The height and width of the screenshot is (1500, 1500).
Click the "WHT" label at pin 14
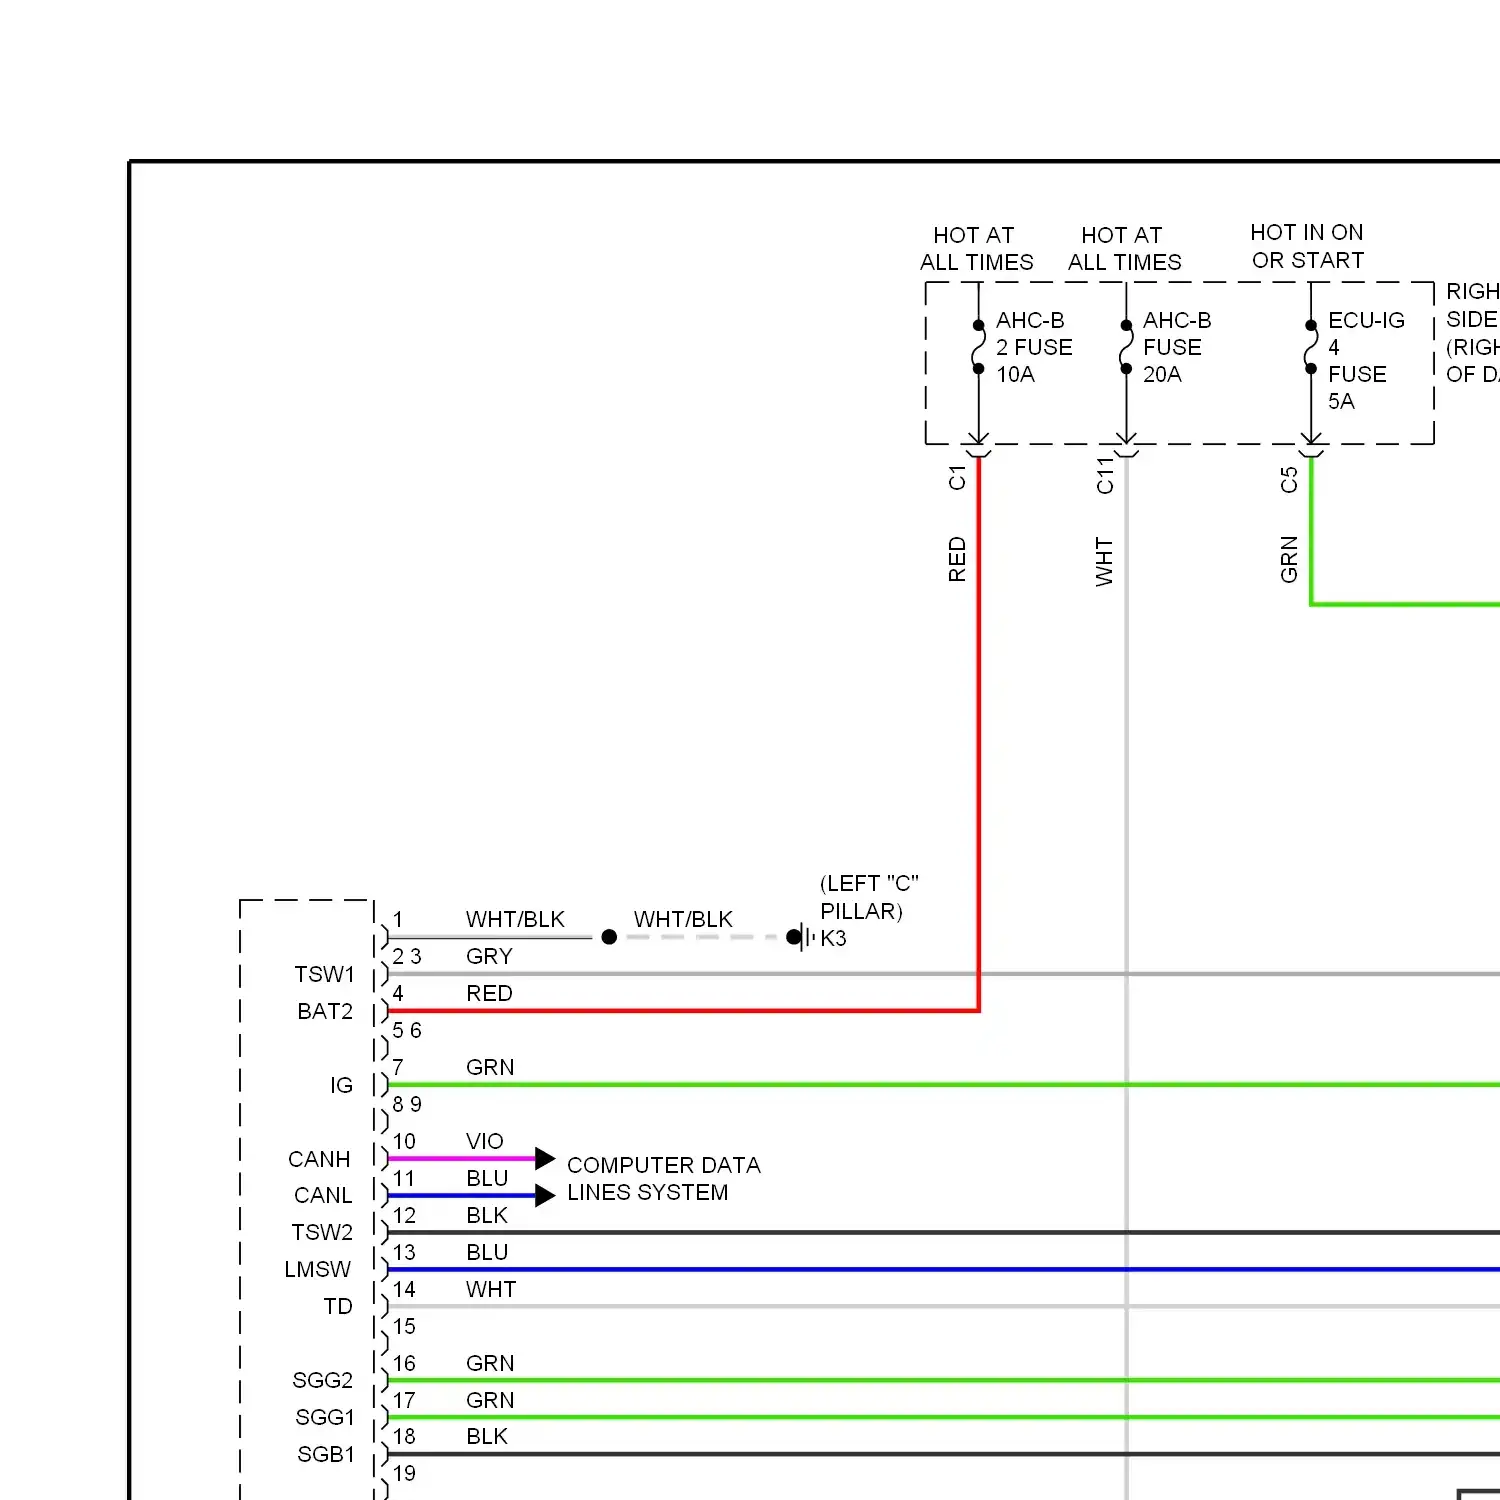pos(491,1289)
